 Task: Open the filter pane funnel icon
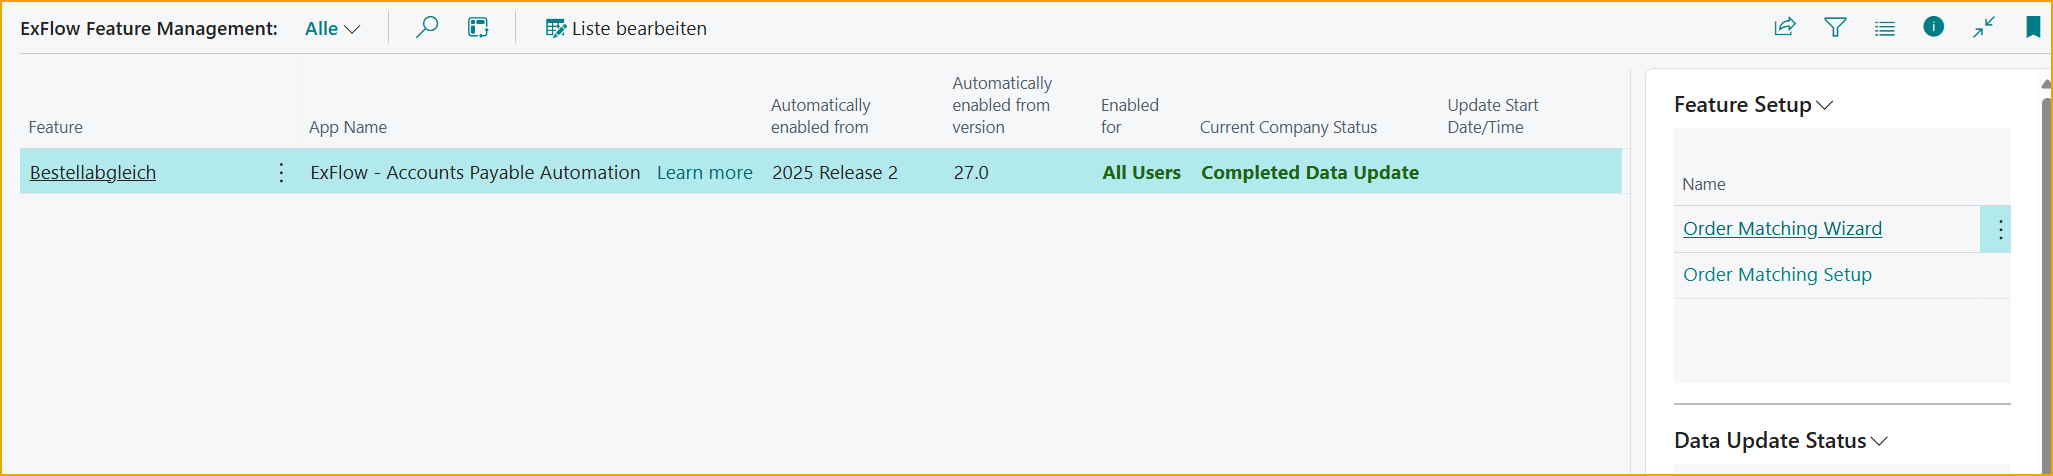pyautogui.click(x=1835, y=27)
